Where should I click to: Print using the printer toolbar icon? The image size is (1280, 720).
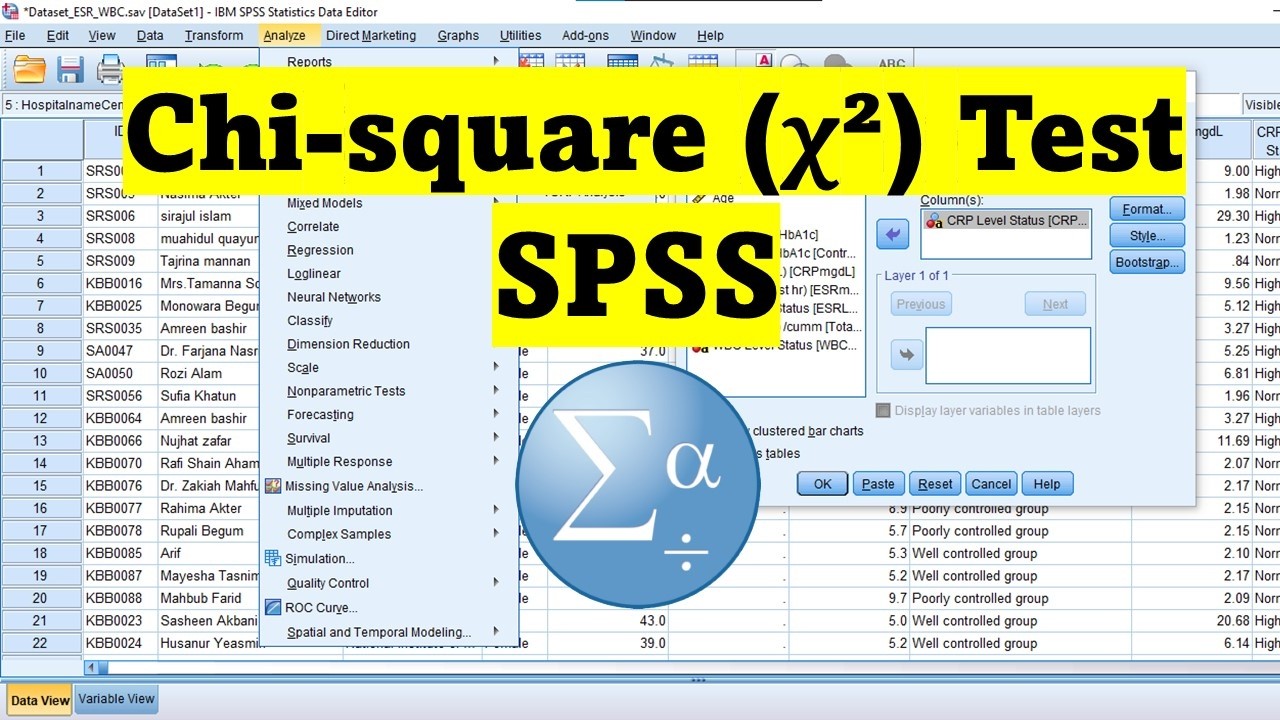tap(110, 69)
